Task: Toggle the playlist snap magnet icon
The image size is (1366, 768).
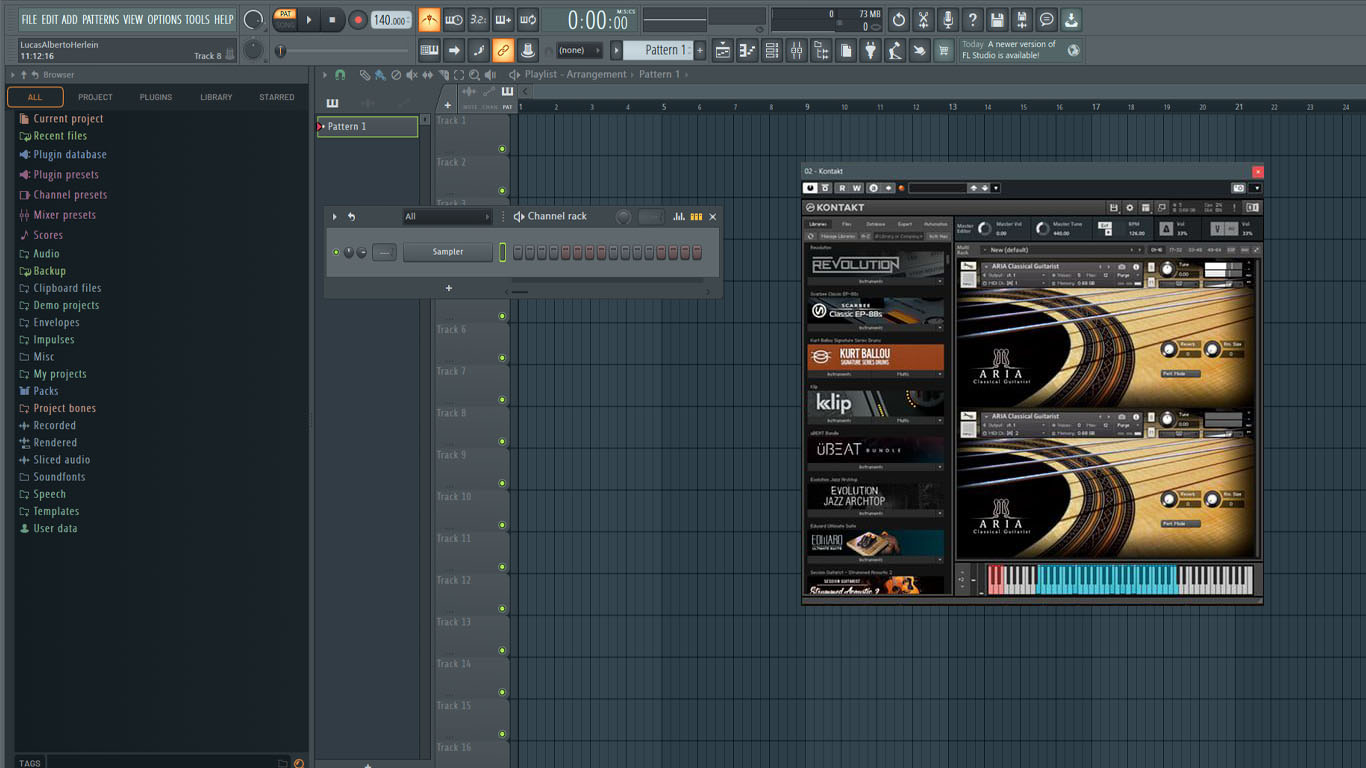Action: 340,74
